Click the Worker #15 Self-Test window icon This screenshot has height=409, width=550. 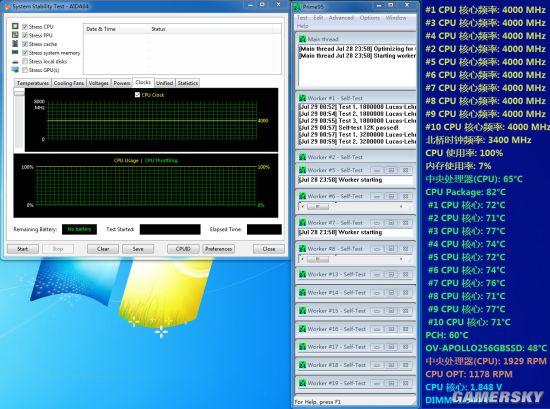coord(302,311)
